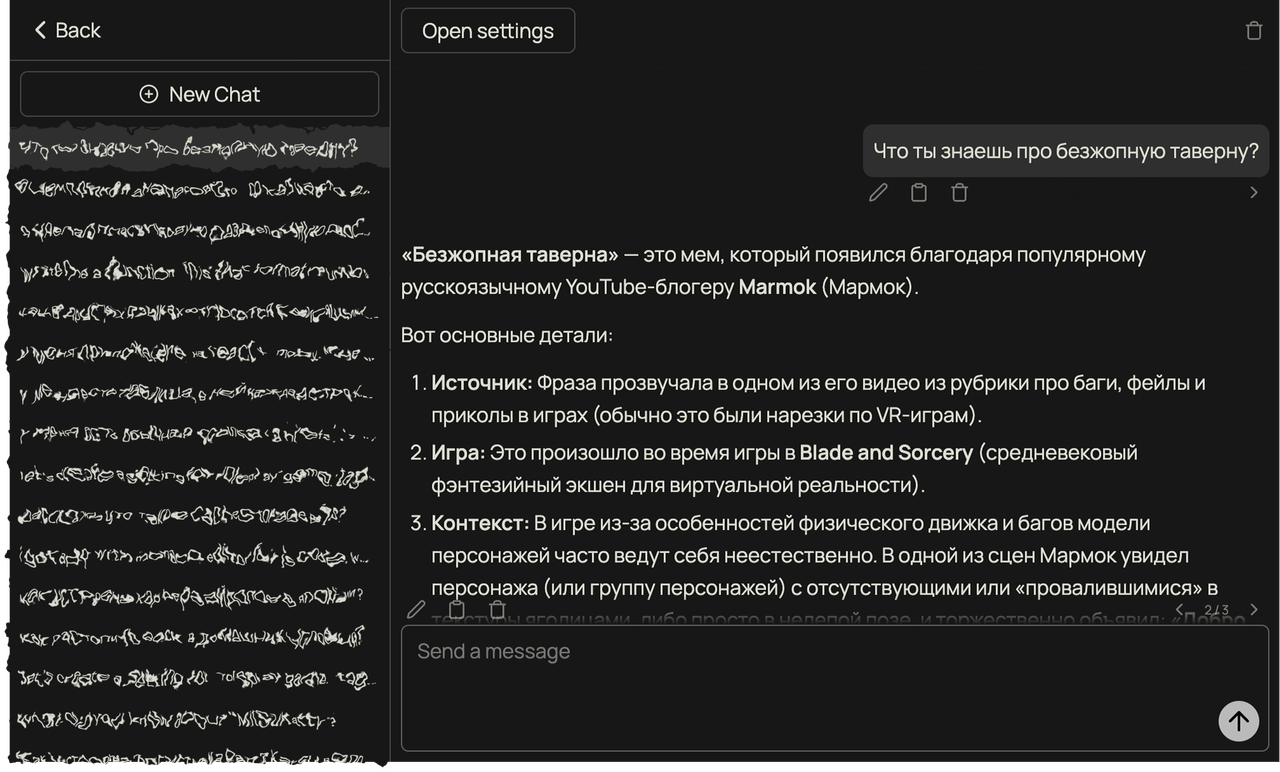Click the response counter 2/3
1280x772 pixels.
[1217, 609]
